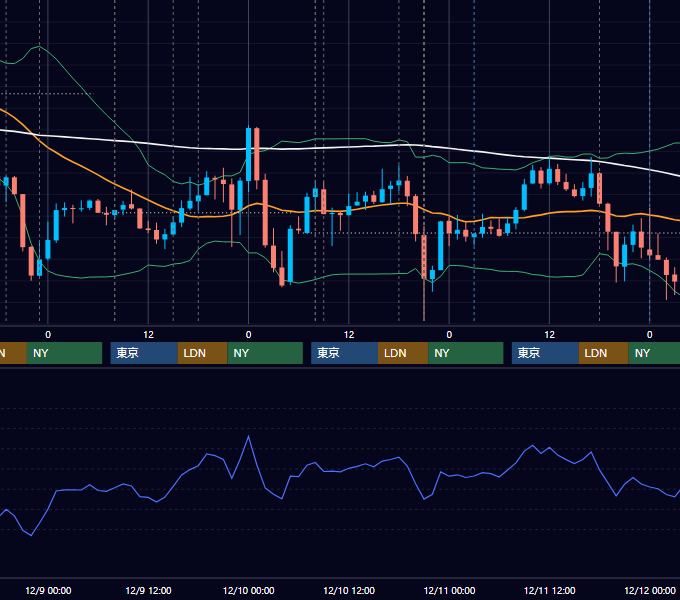The height and width of the screenshot is (600, 680).
Task: Select the 東京 session block on 12/11
Action: [x=545, y=353]
